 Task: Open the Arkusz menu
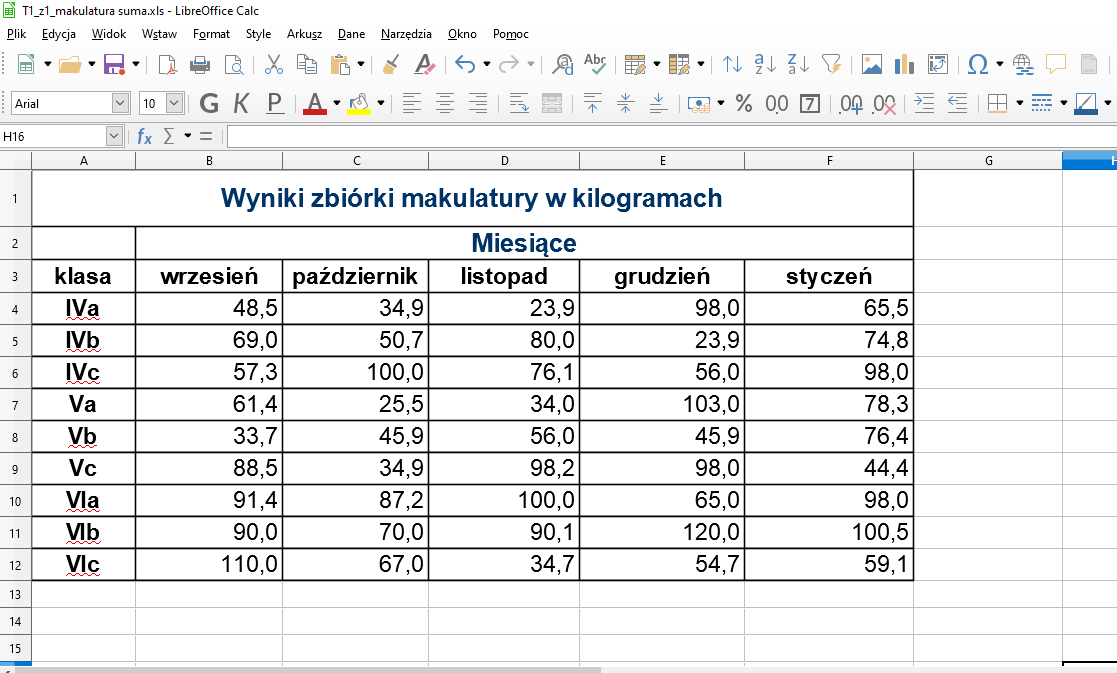tap(304, 33)
